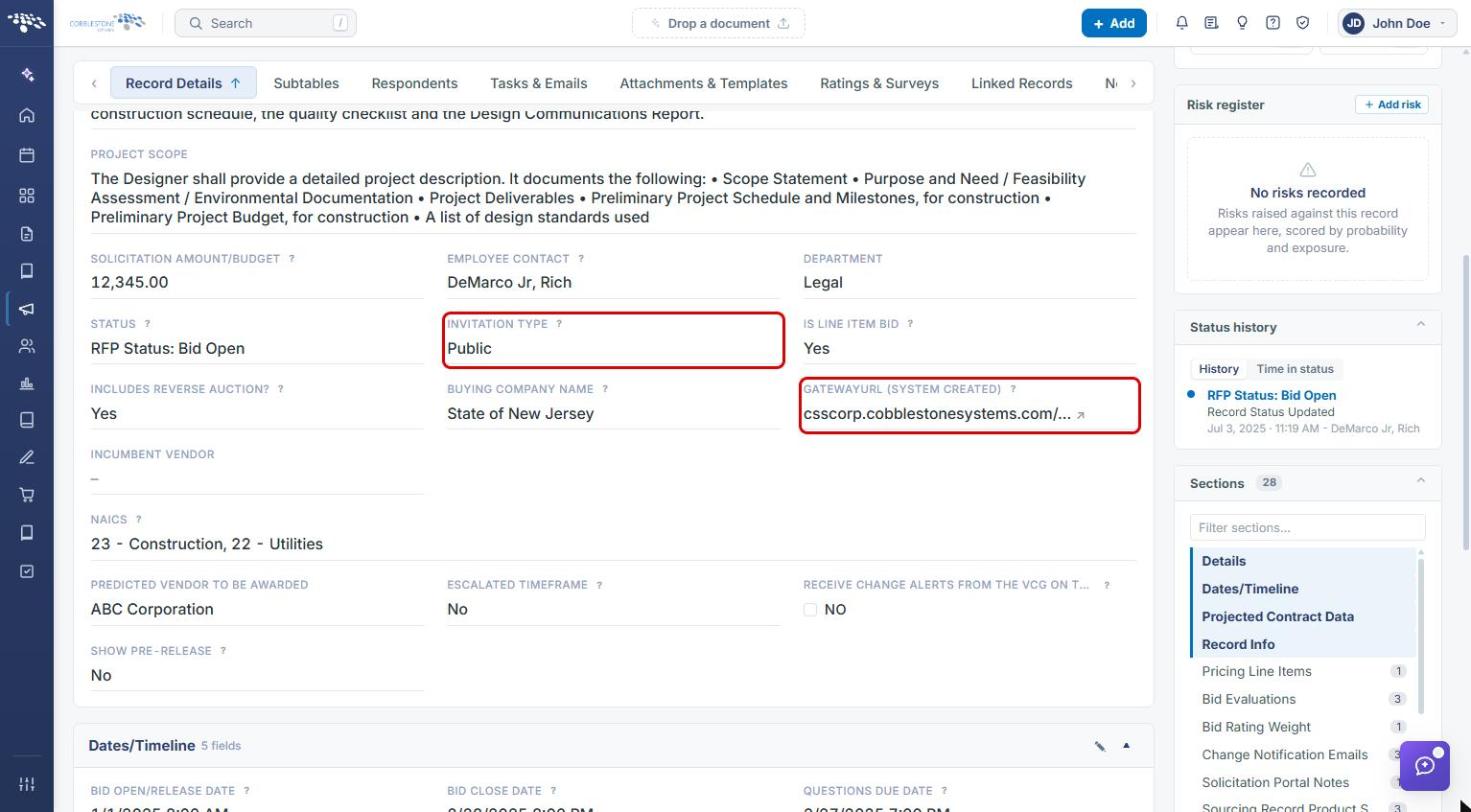1471x812 pixels.
Task: Jump to the Pricing Line Items section
Action: pos(1304,671)
